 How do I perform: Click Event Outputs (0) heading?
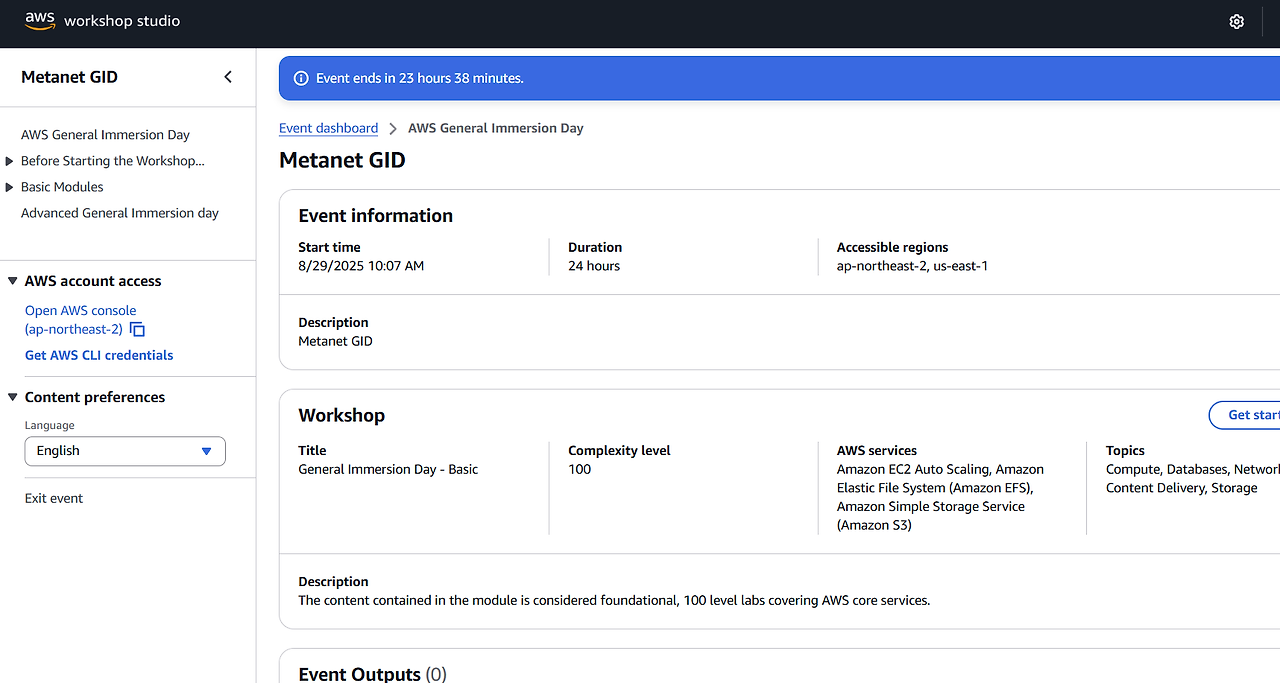372,674
